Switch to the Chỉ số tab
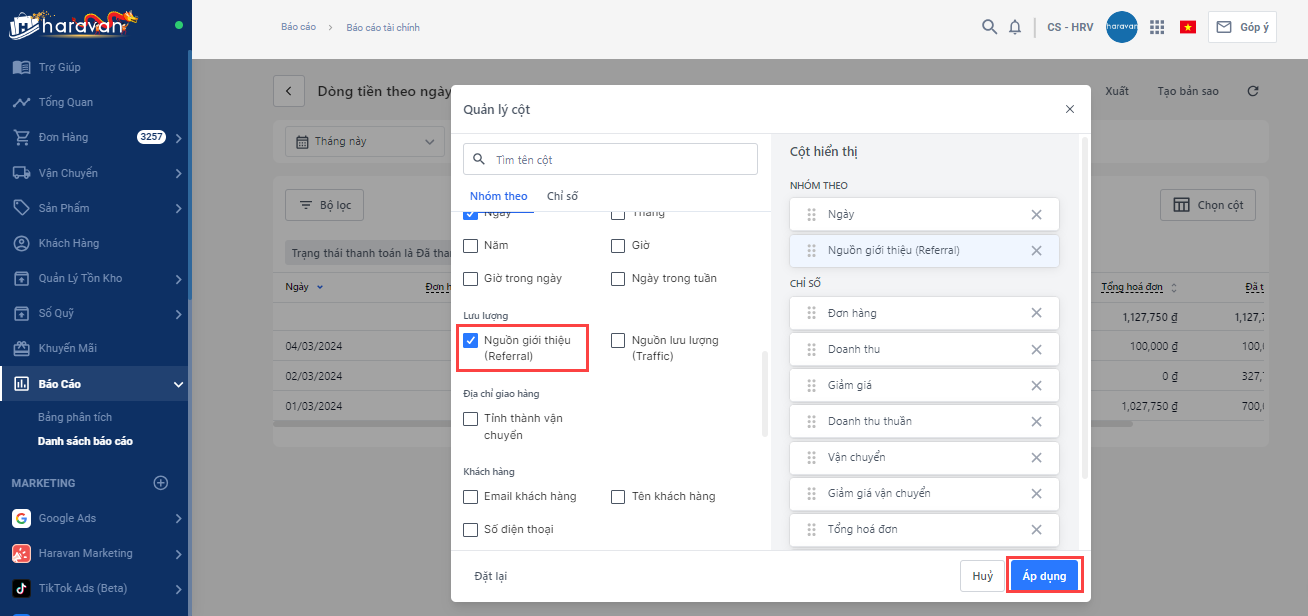This screenshot has width=1308, height=616. (562, 196)
